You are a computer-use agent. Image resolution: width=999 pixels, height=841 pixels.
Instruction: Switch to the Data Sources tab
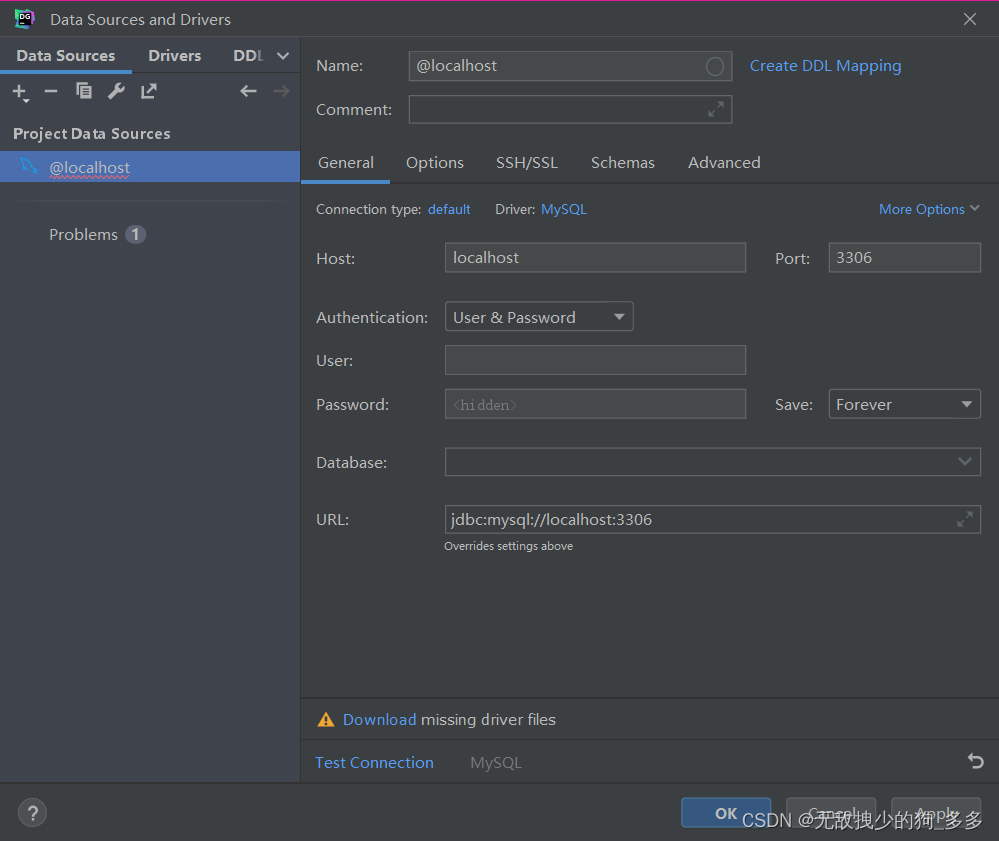pos(66,55)
